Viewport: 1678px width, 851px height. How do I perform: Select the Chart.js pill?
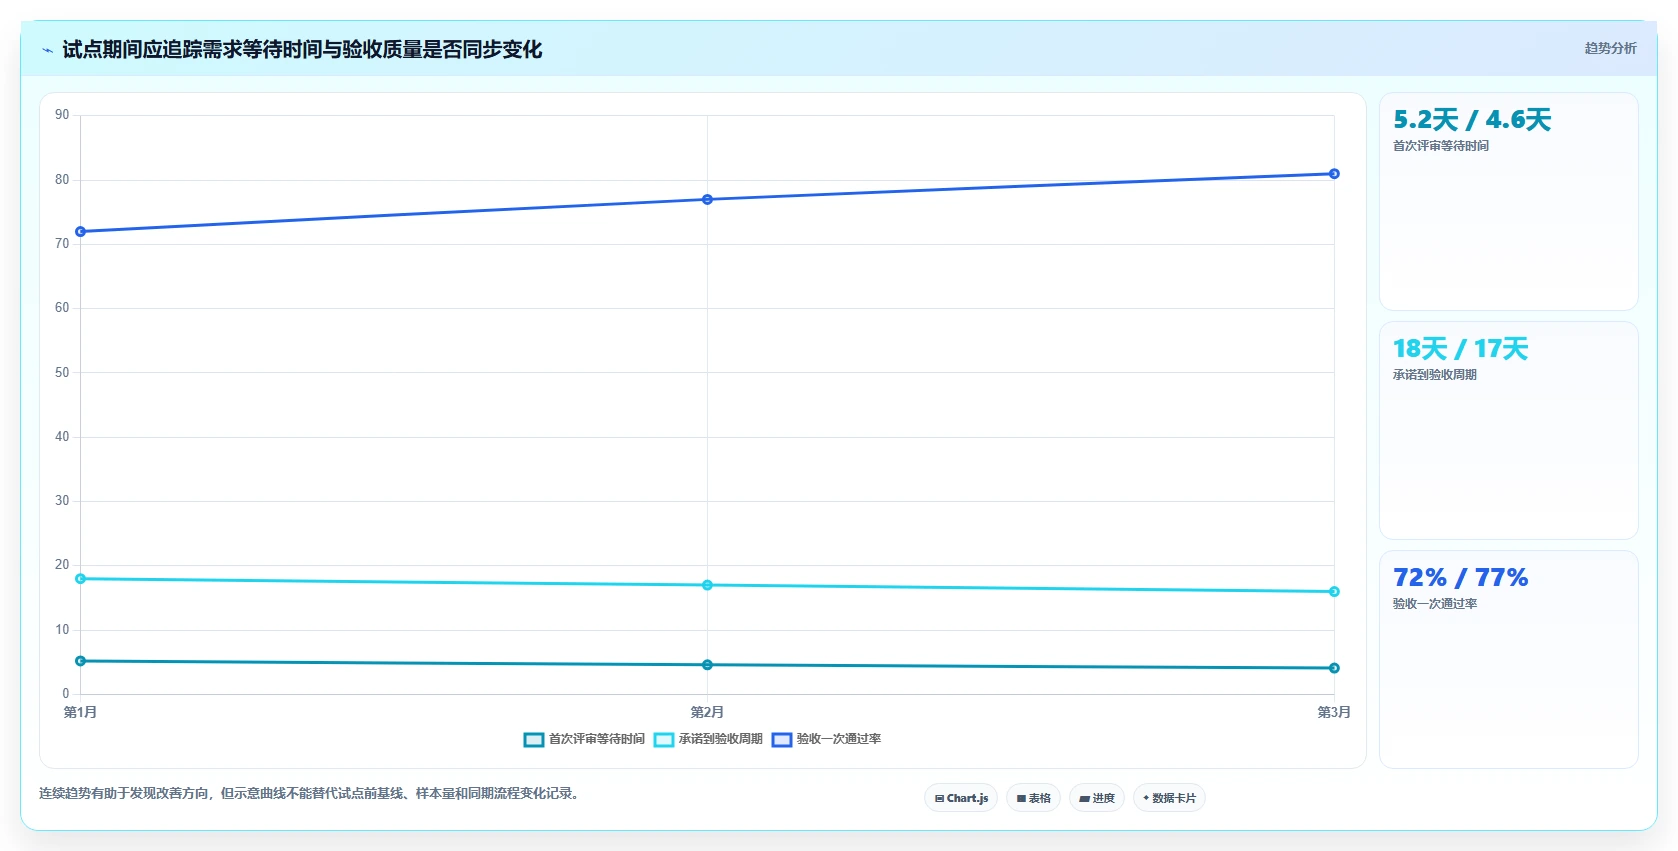961,798
